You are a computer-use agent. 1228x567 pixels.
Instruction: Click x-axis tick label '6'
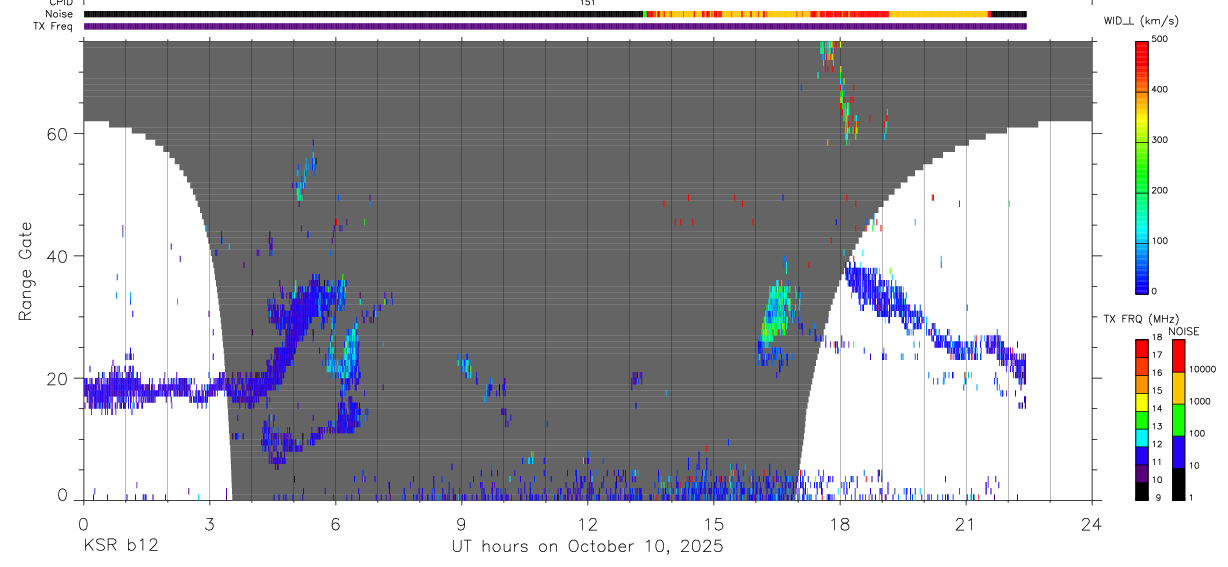(335, 522)
